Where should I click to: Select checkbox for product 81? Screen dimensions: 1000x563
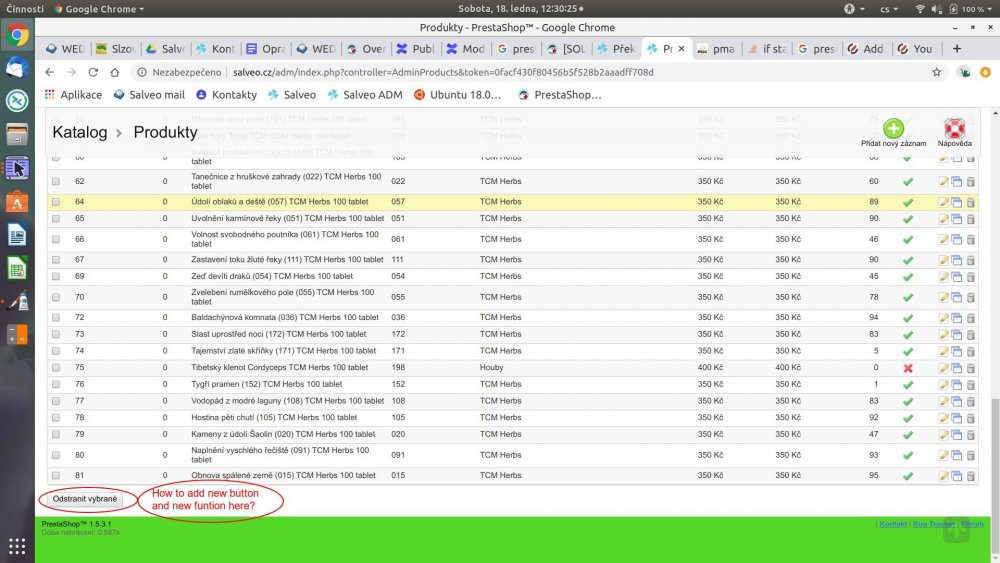click(56, 476)
